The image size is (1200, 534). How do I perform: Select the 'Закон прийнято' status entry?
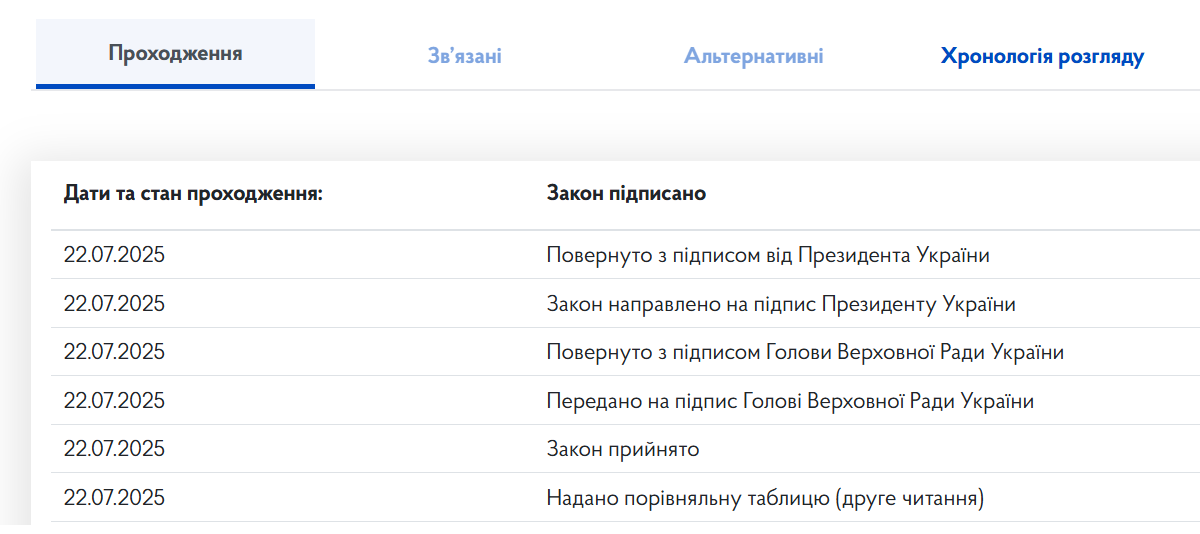tap(622, 449)
